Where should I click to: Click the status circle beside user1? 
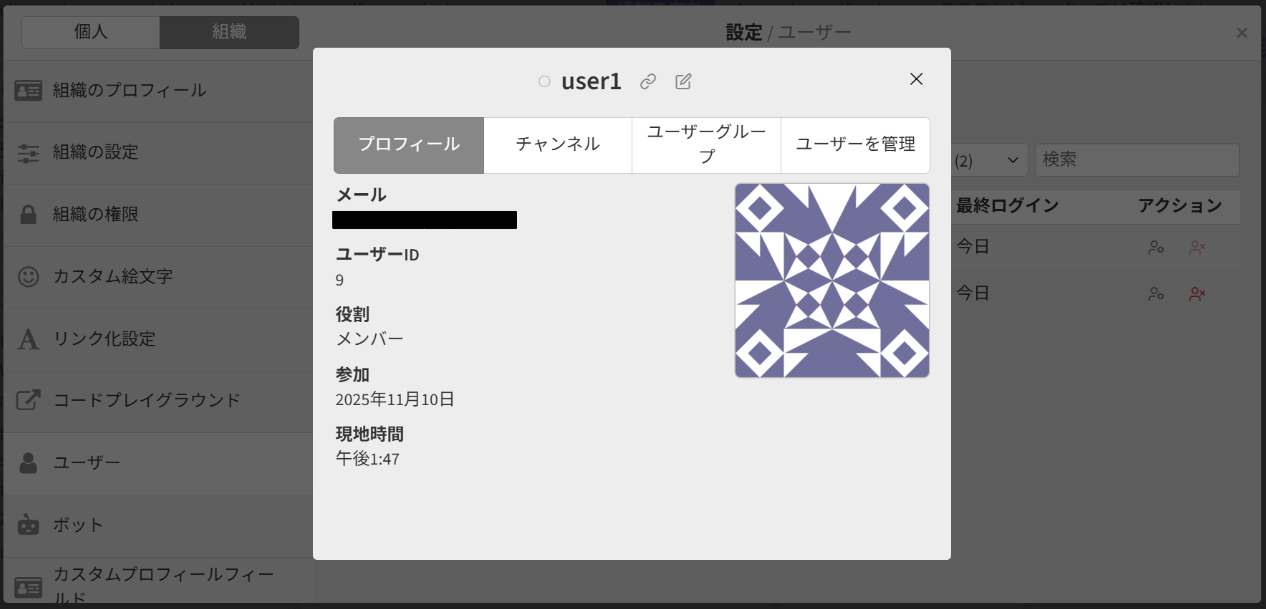(543, 81)
